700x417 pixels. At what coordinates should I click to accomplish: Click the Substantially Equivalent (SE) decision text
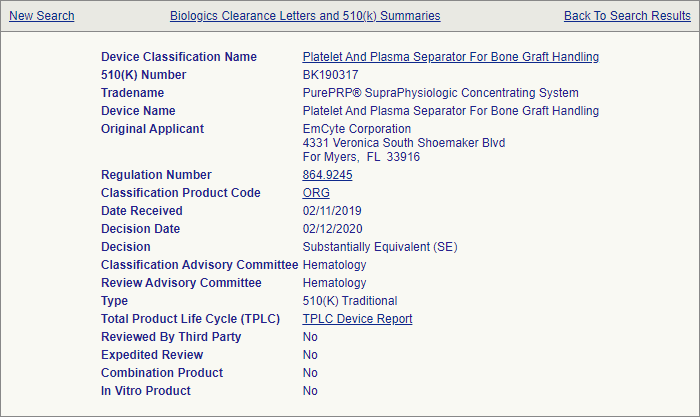(380, 247)
